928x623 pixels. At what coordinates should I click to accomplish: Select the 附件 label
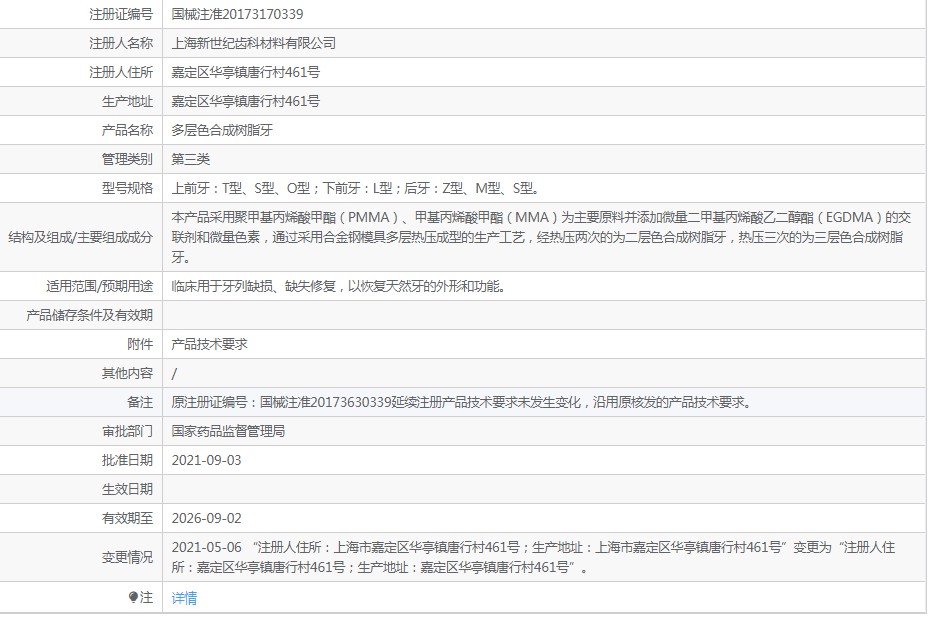click(x=140, y=344)
